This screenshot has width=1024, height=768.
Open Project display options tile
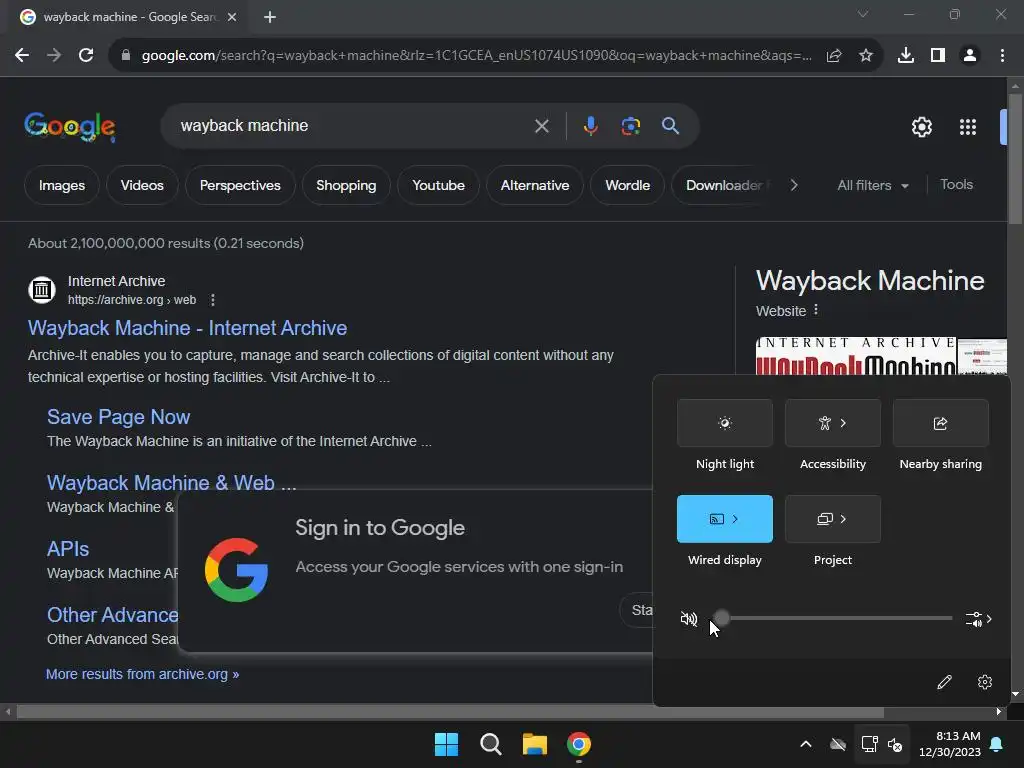833,519
